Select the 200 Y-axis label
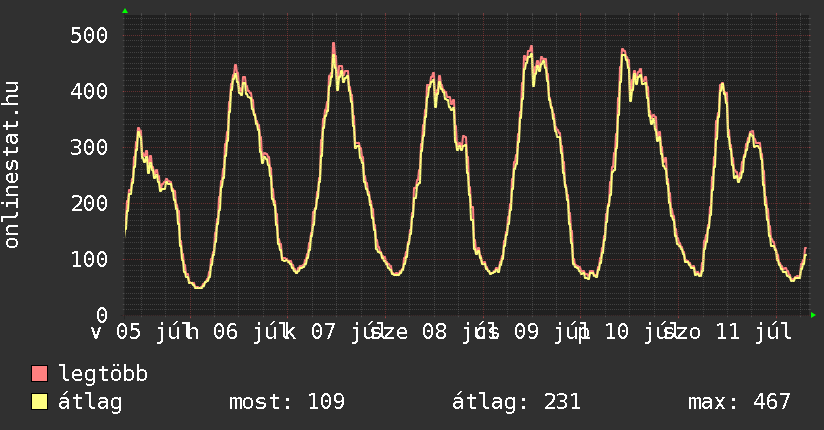 (x=89, y=203)
